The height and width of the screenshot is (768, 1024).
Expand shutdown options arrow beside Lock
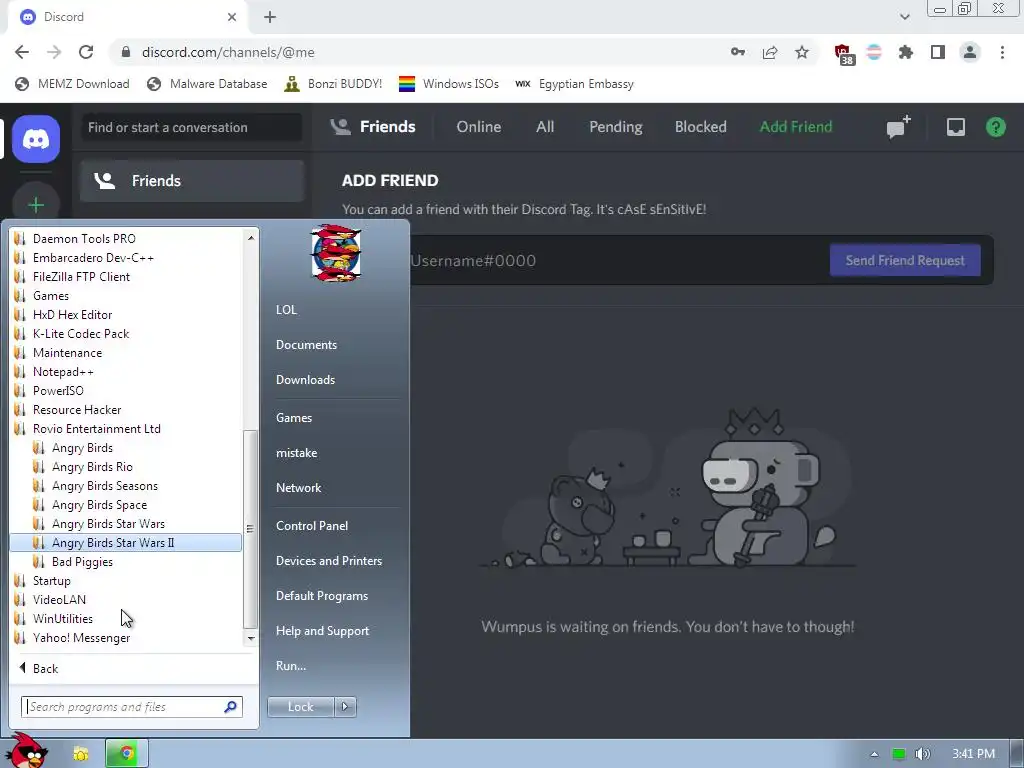pyautogui.click(x=345, y=707)
